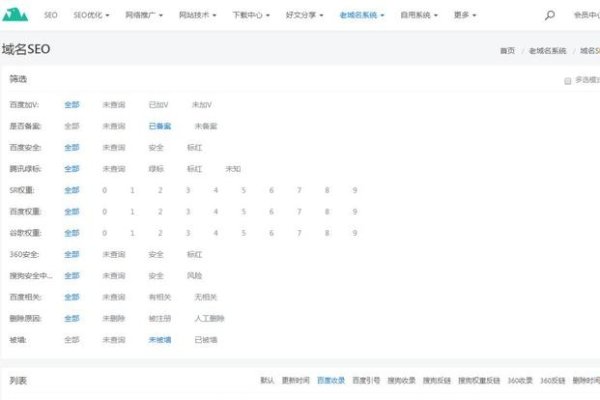
Task: Select 全部 in the 百度权重 row
Action: (72, 212)
